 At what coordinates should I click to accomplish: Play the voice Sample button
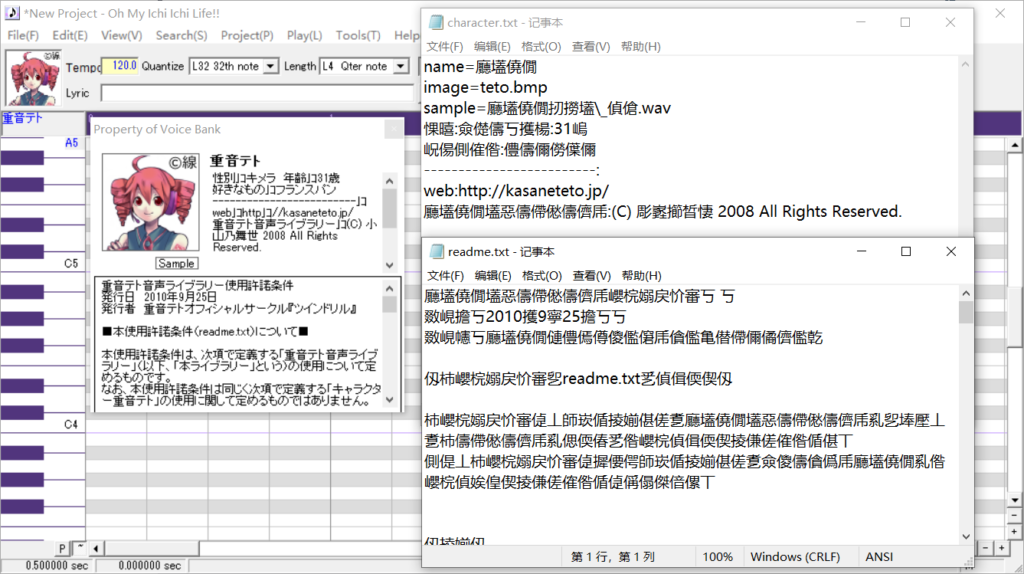pos(176,263)
